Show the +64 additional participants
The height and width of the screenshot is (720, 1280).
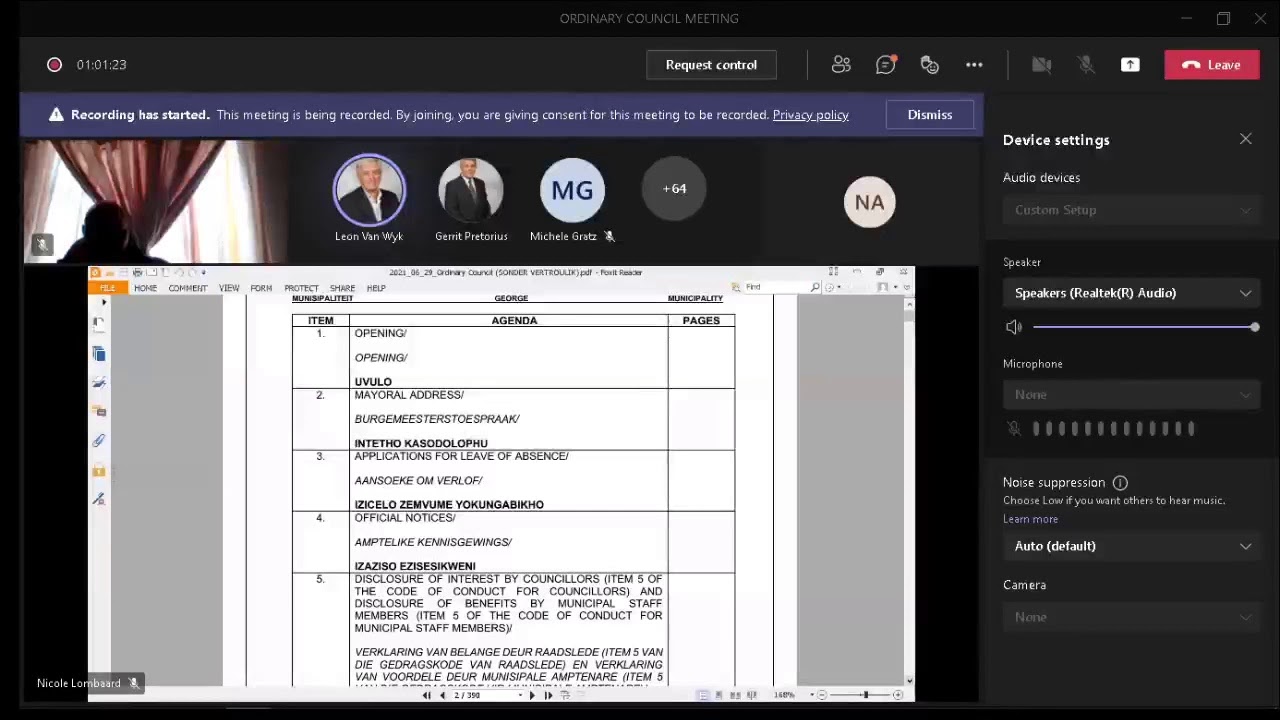tap(674, 188)
